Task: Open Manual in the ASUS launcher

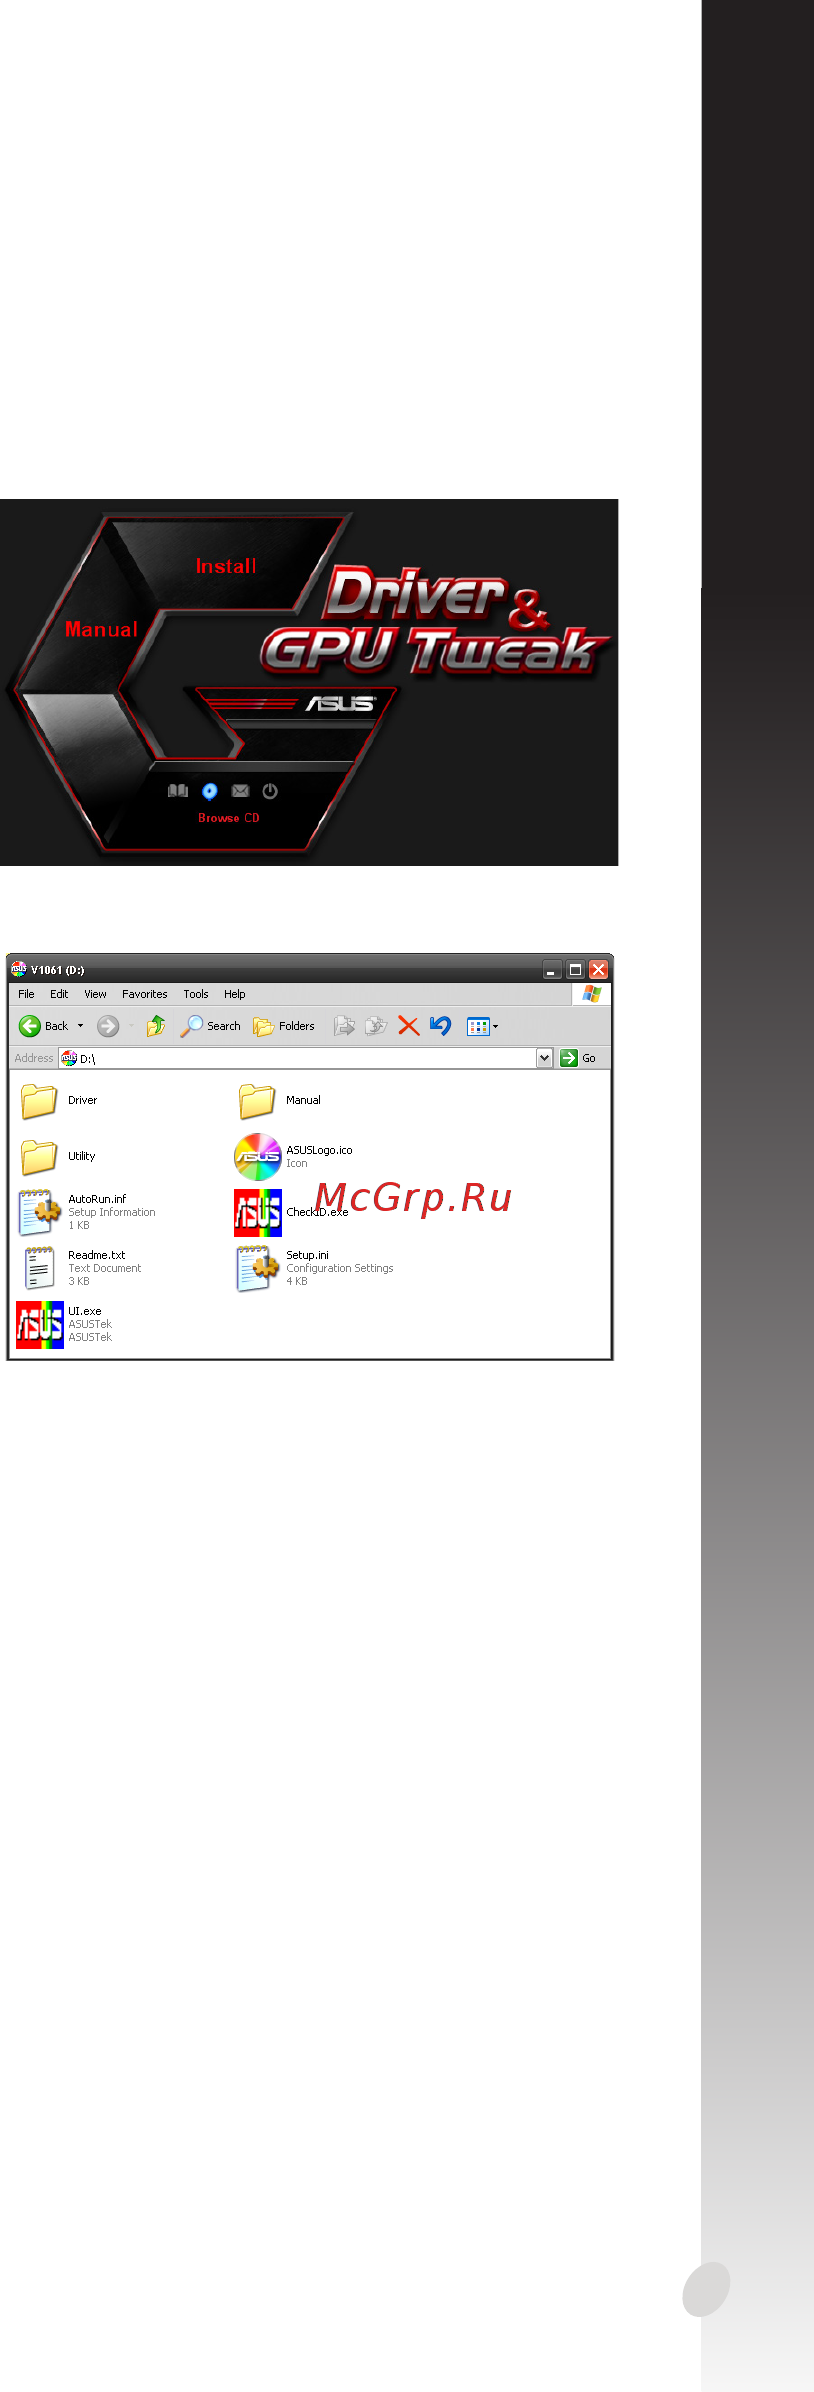Action: tap(101, 629)
